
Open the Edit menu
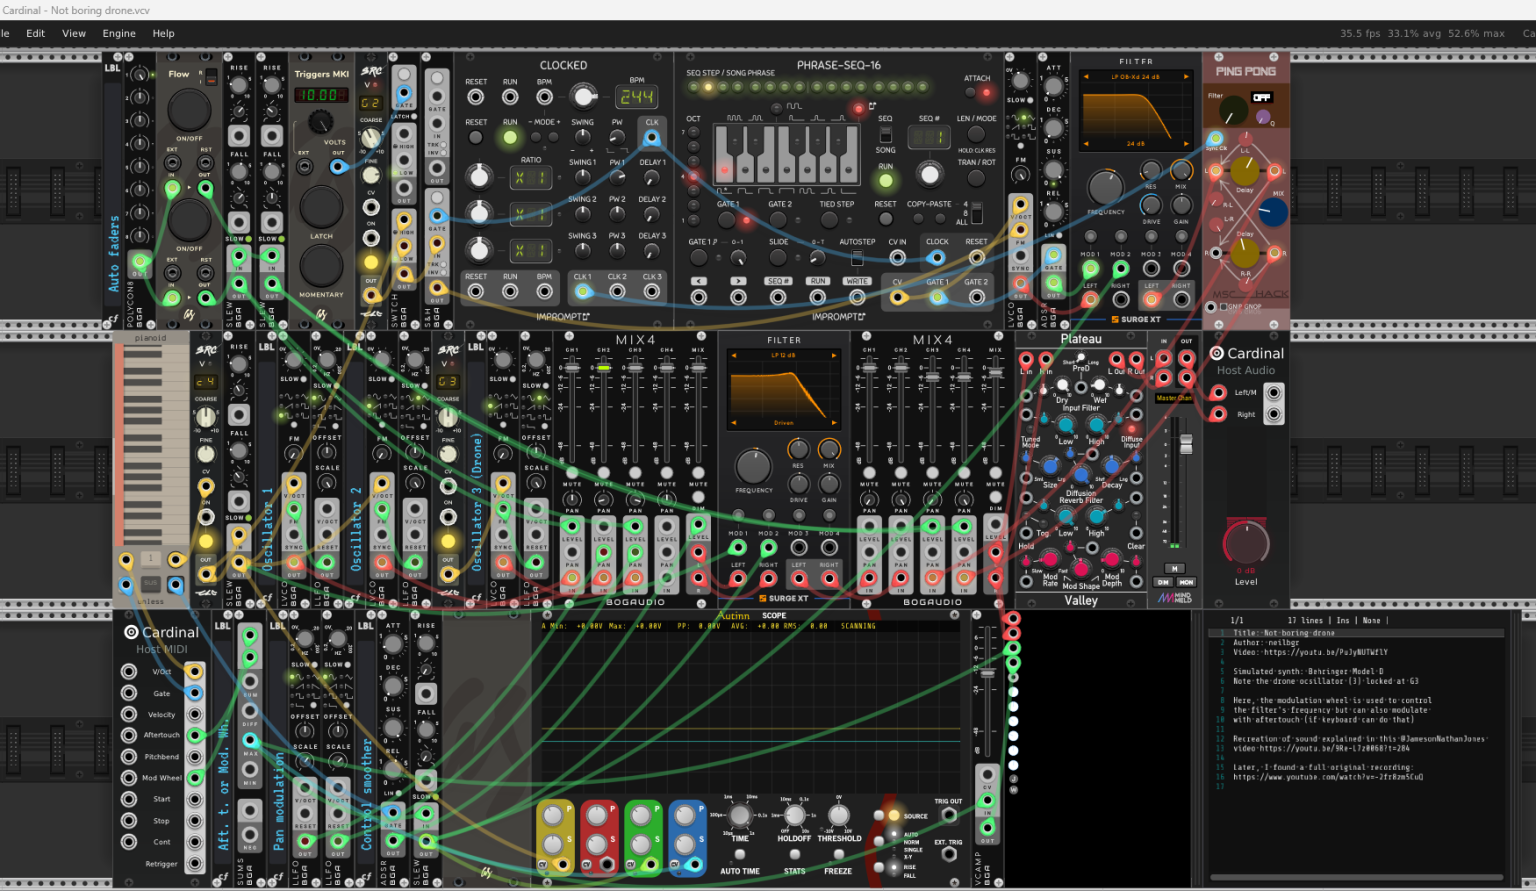pos(36,33)
